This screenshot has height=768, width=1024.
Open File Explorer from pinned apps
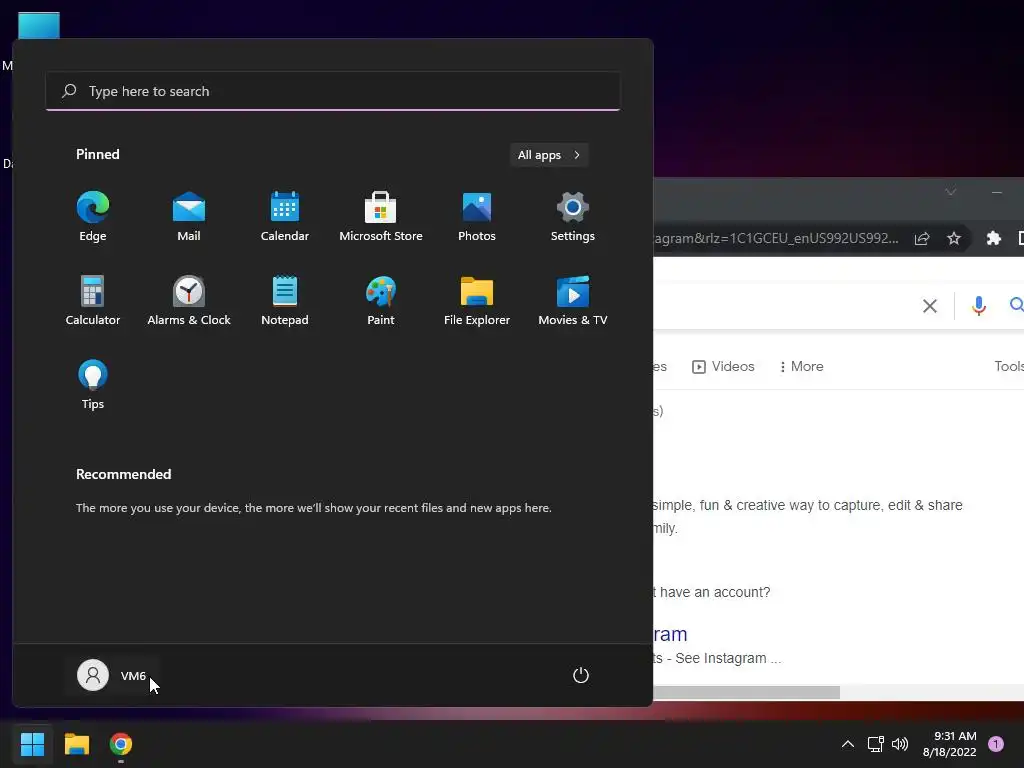point(477,300)
